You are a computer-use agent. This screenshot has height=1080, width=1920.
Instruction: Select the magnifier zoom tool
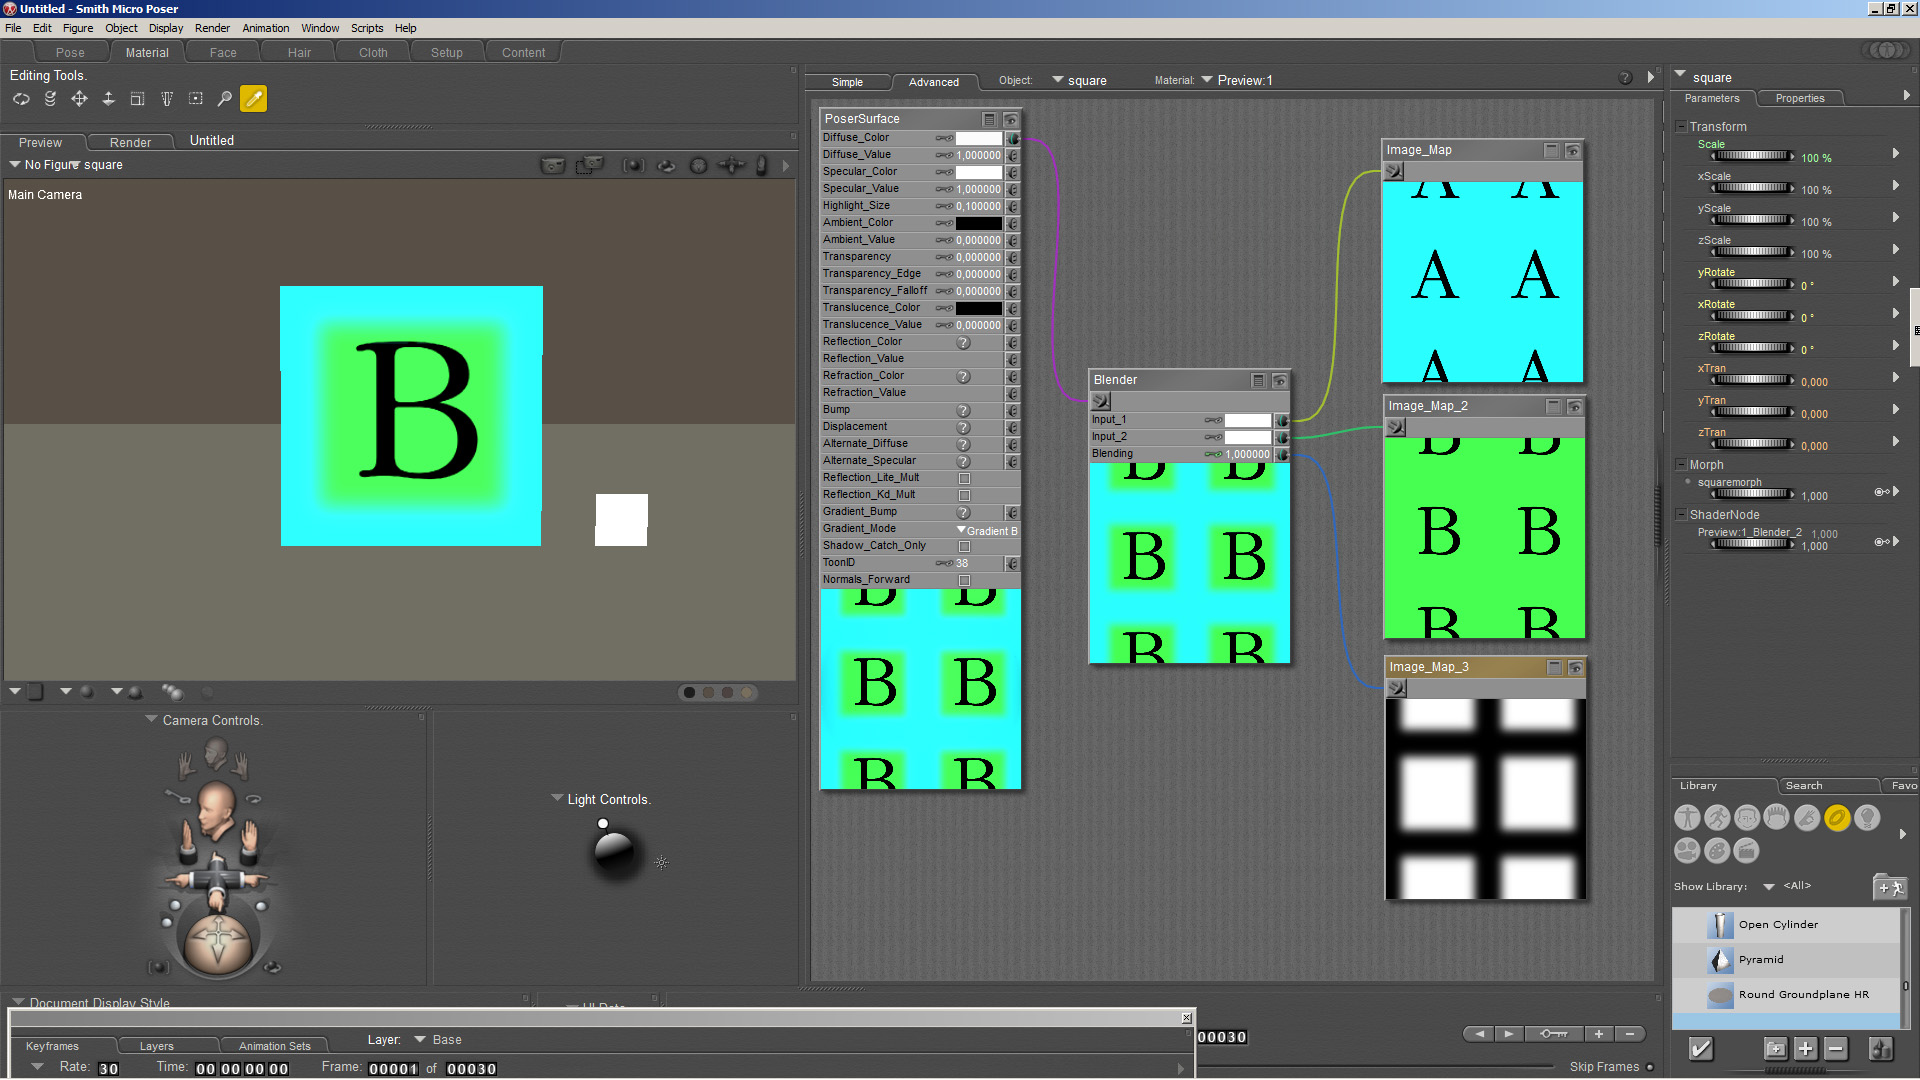(225, 99)
